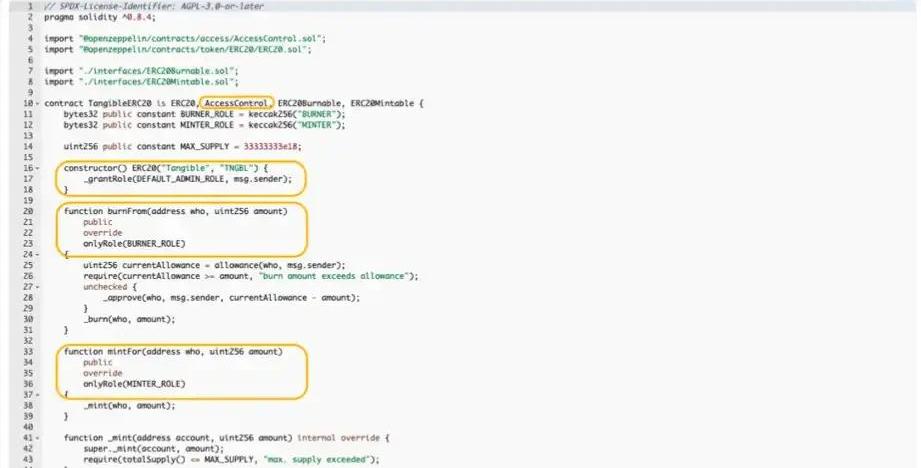Click onlyRole(BURNER_ROLE) modifier text
The width and height of the screenshot is (921, 468).
[x=135, y=243]
